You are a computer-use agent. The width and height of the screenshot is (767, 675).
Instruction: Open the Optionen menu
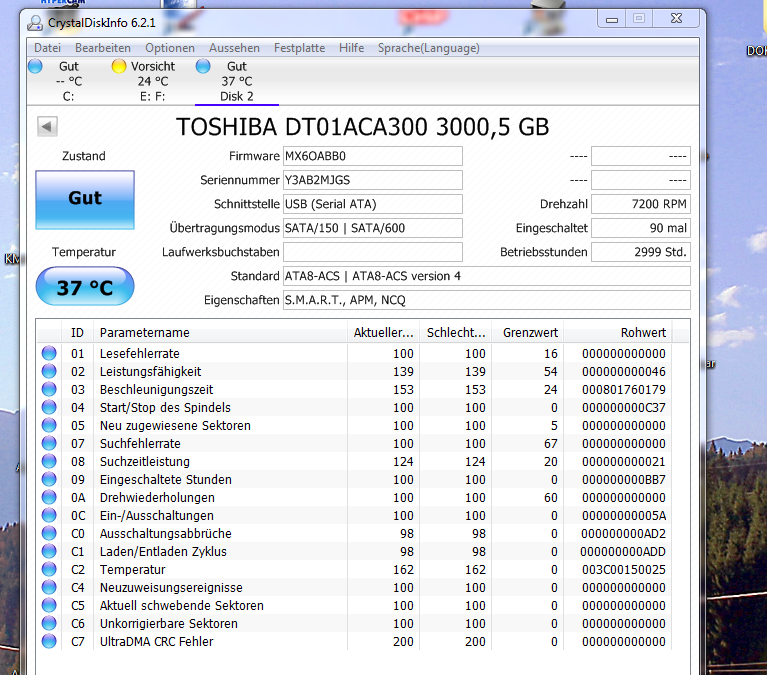pos(170,48)
